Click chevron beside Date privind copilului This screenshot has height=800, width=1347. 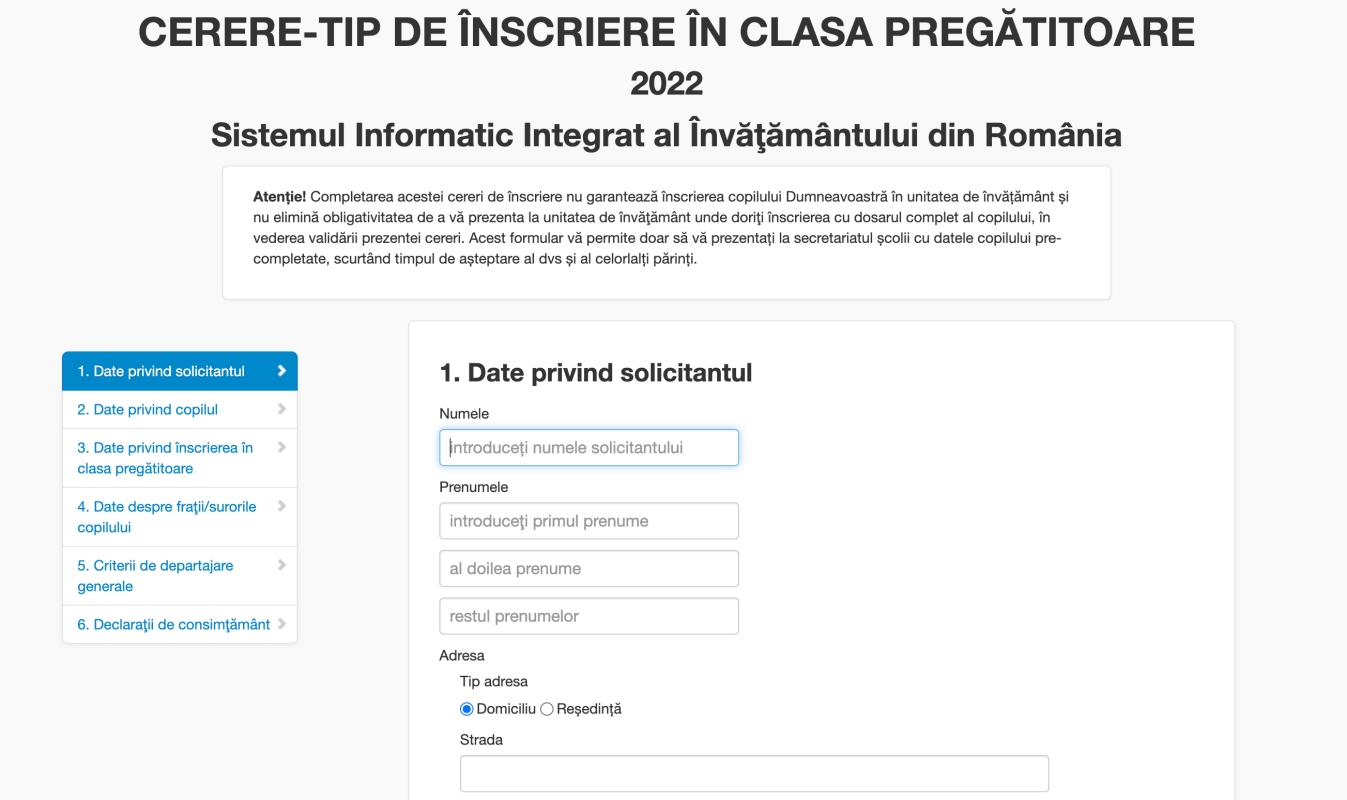tap(282, 409)
